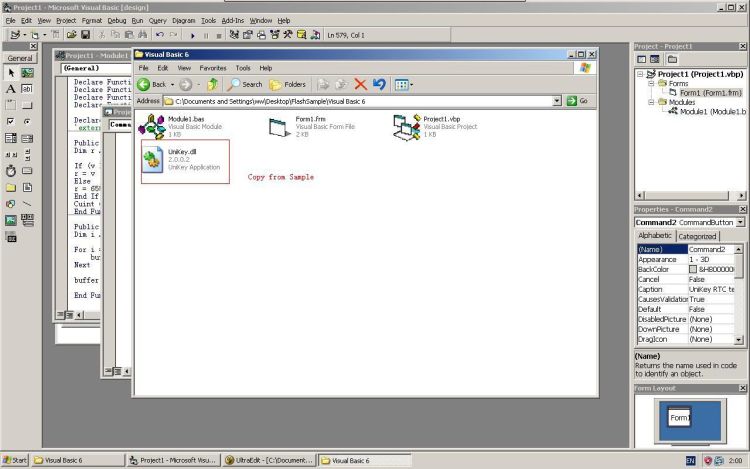Screen dimensions: 750x469
Task: Open the Command2 object dropdown in Properties
Action: point(740,222)
